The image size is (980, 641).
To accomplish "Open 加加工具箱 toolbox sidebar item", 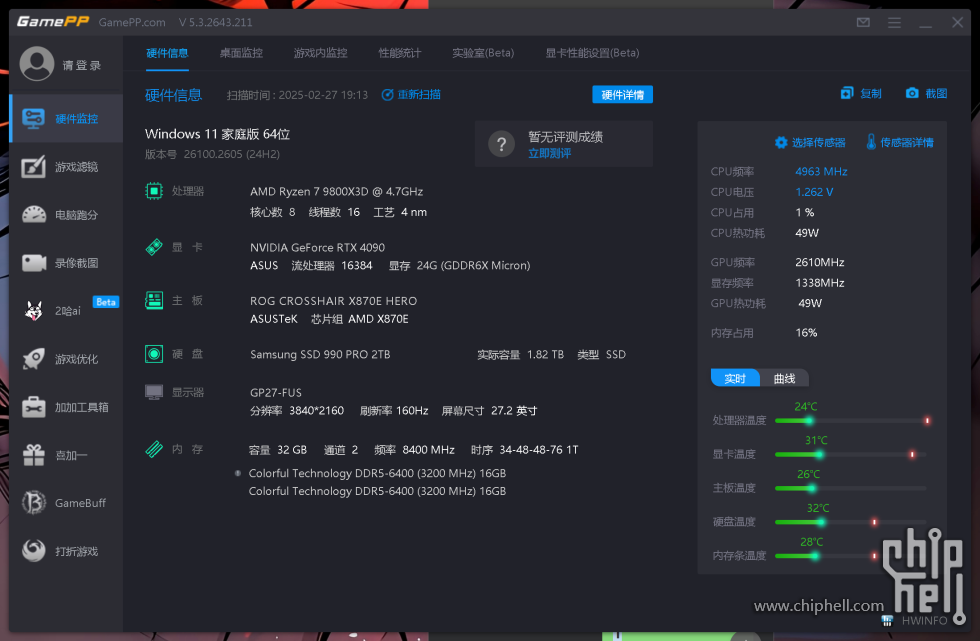I will pos(66,407).
